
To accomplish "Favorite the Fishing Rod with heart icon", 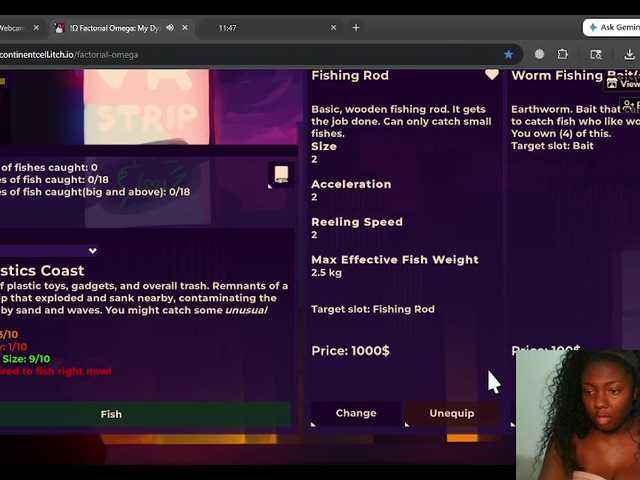I will pyautogui.click(x=492, y=75).
